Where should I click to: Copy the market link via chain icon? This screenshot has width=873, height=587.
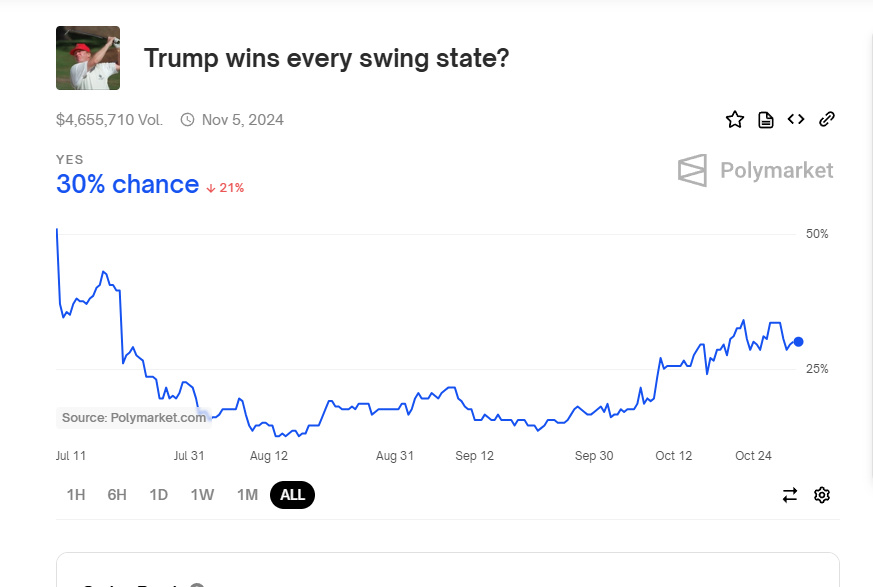[x=827, y=120]
